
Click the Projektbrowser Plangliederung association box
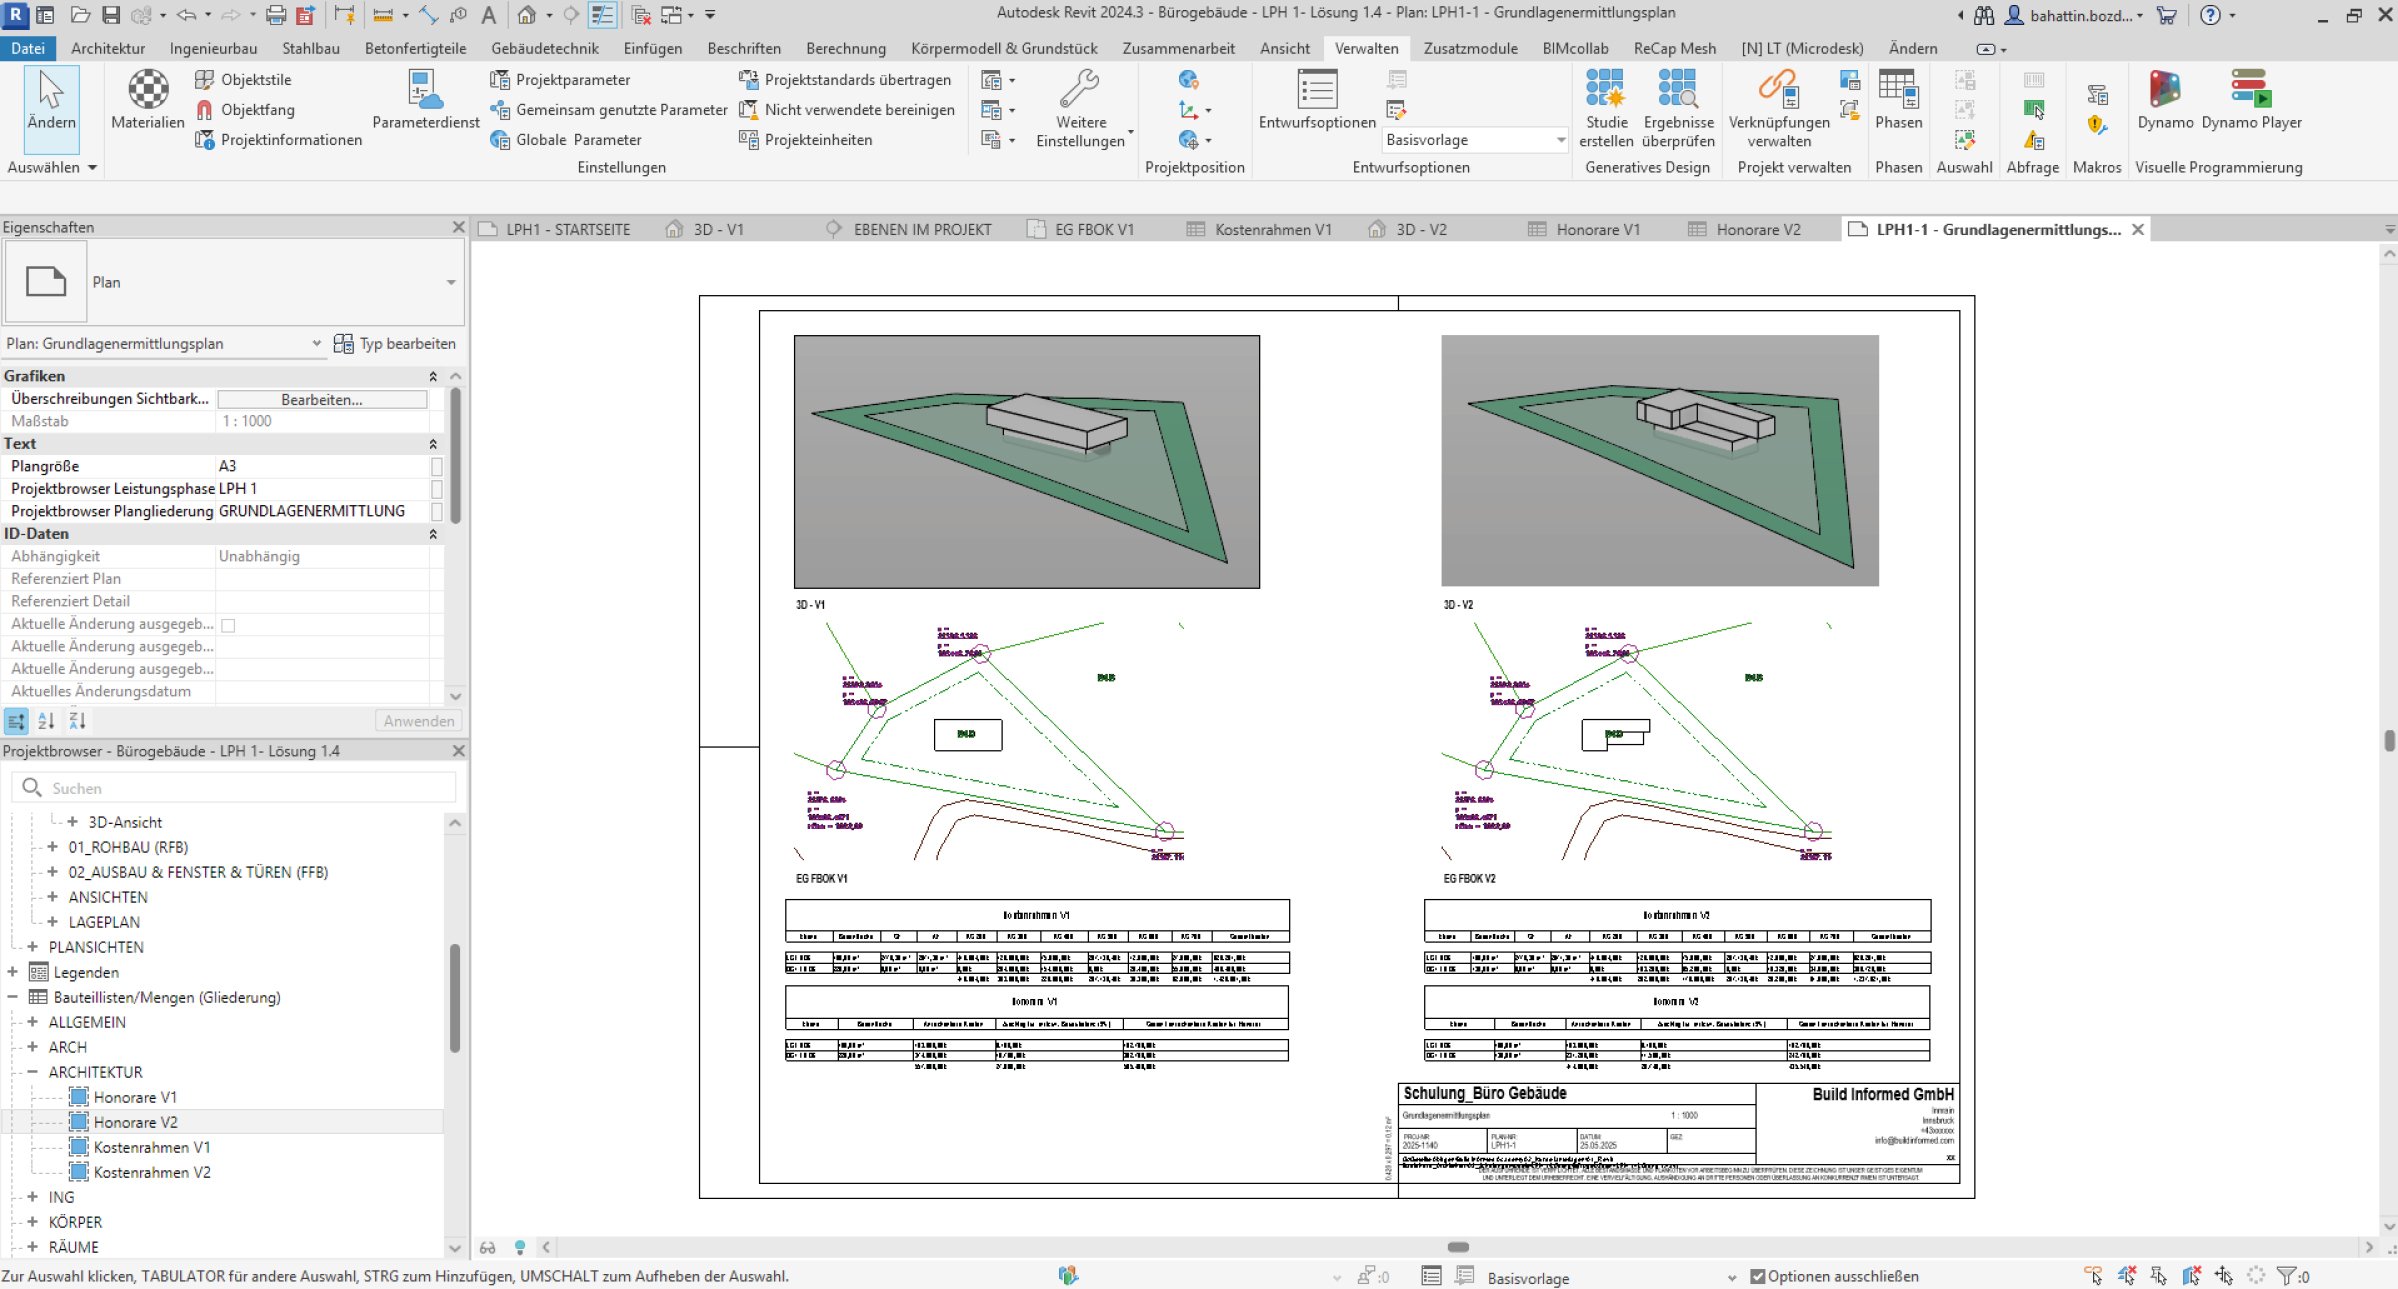tap(437, 511)
